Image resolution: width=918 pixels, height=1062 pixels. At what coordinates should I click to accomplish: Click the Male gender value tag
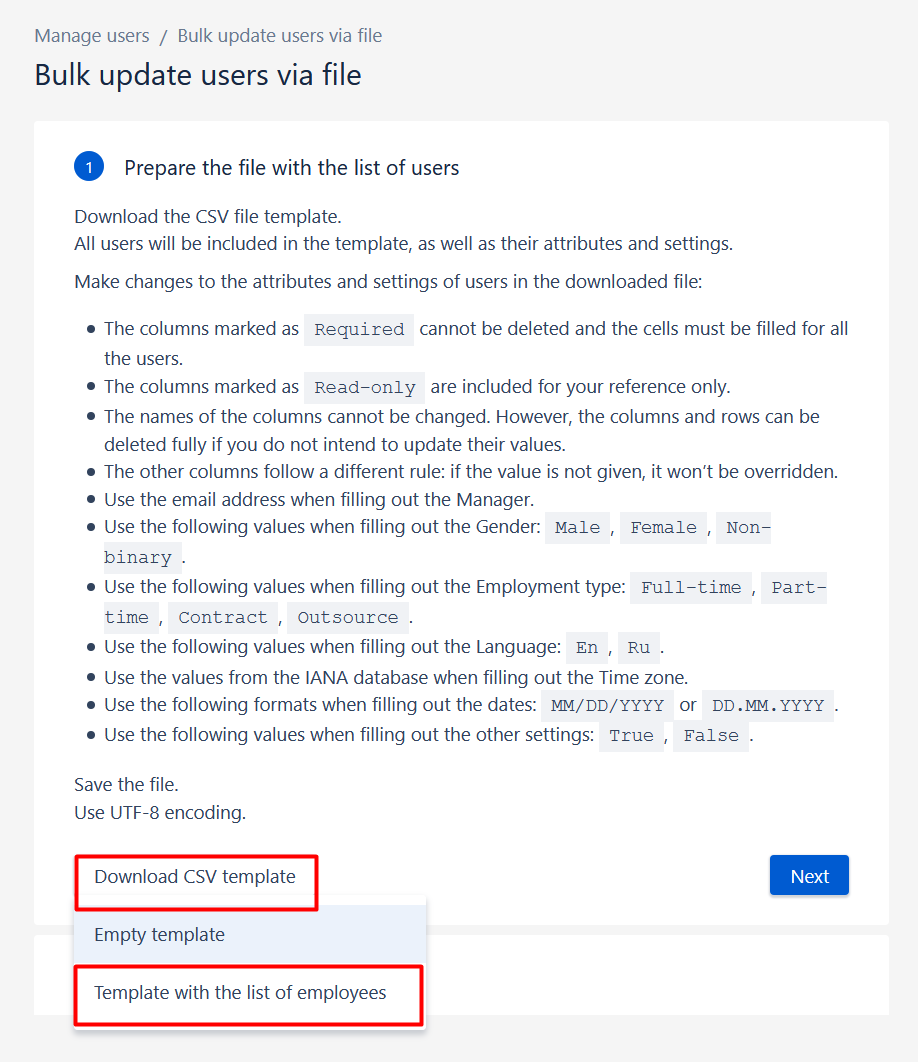point(577,528)
